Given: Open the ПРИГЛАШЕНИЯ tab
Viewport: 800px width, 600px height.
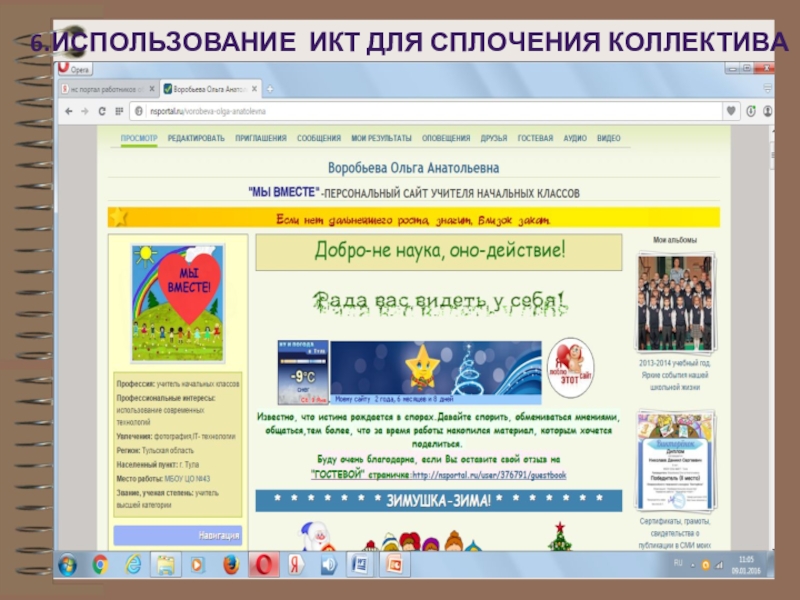Looking at the screenshot, I should coord(261,138).
